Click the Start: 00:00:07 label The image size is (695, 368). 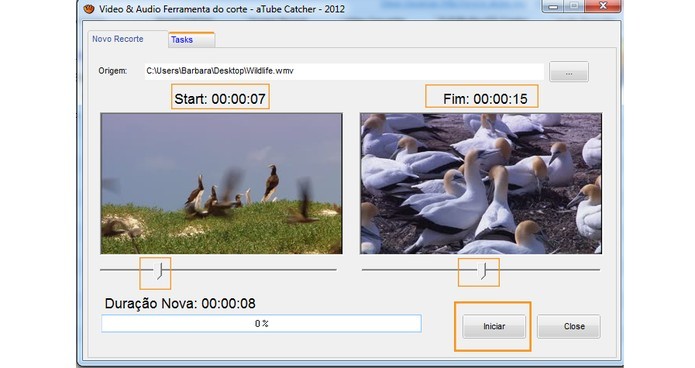[x=220, y=99]
